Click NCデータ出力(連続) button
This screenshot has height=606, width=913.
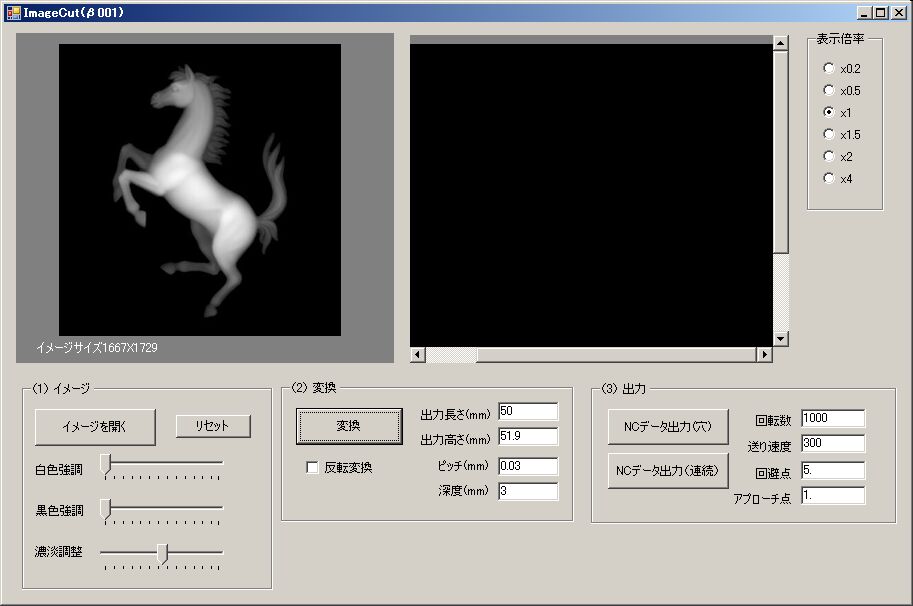(668, 471)
